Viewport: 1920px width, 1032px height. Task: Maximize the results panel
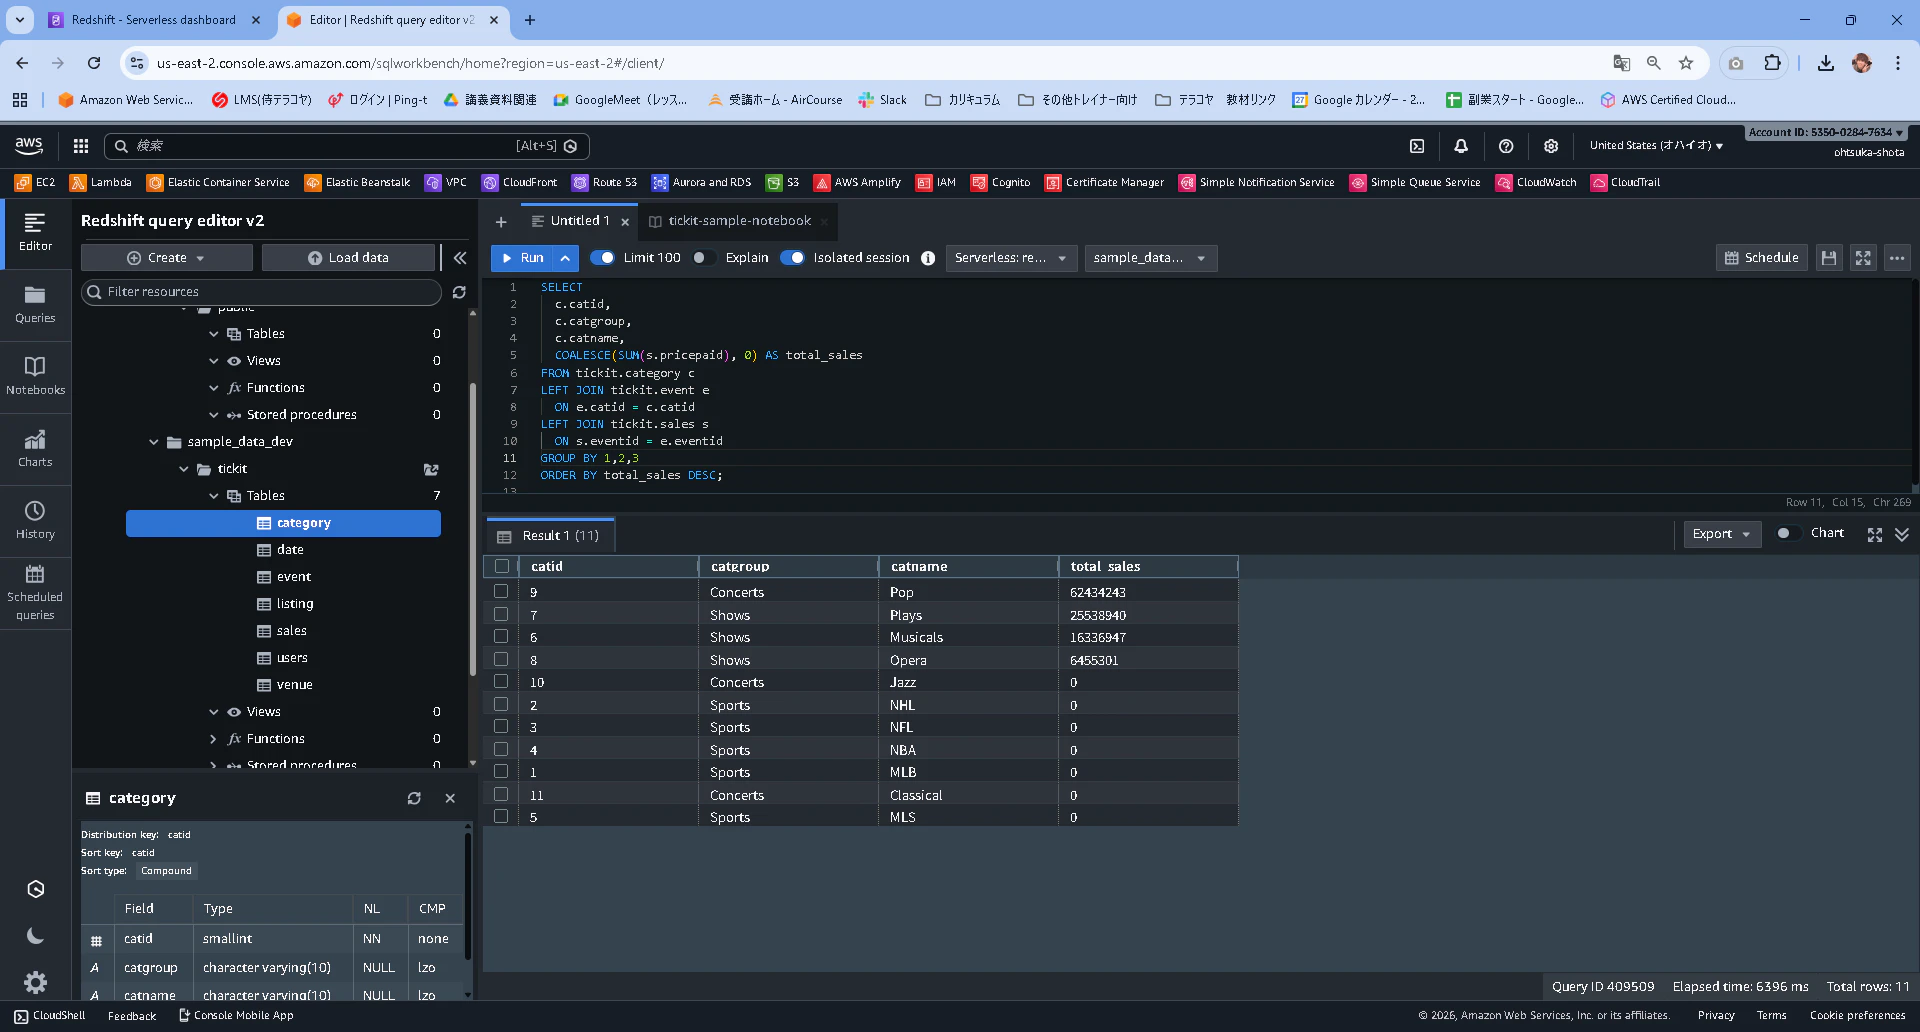(x=1875, y=535)
